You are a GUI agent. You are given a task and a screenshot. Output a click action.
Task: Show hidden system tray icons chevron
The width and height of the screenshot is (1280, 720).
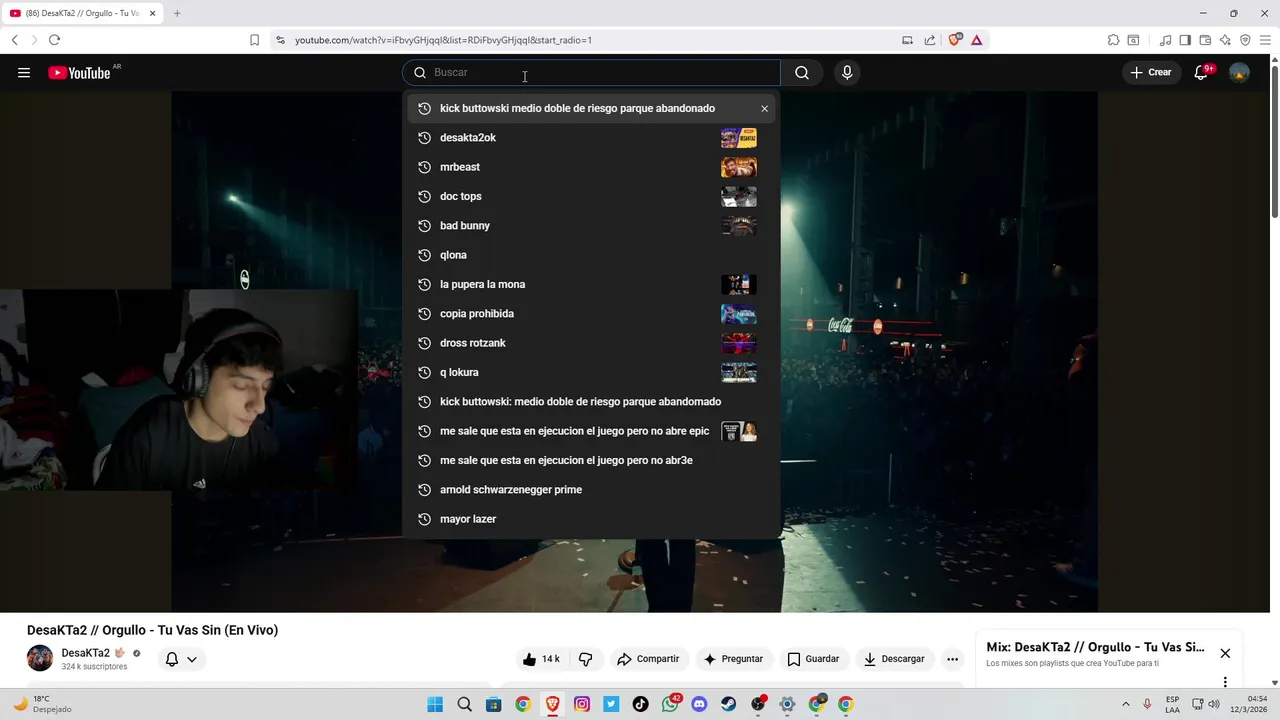click(1126, 704)
